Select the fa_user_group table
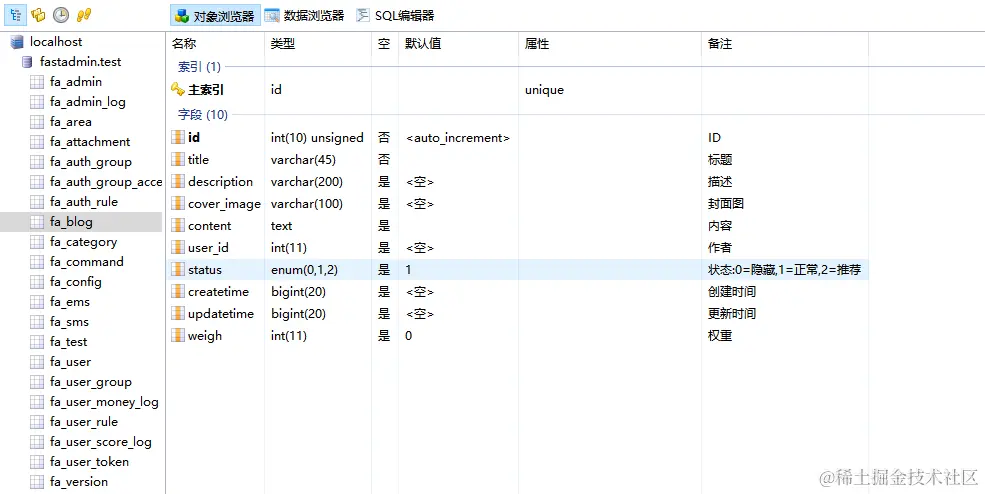Image resolution: width=985 pixels, height=494 pixels. tap(90, 382)
